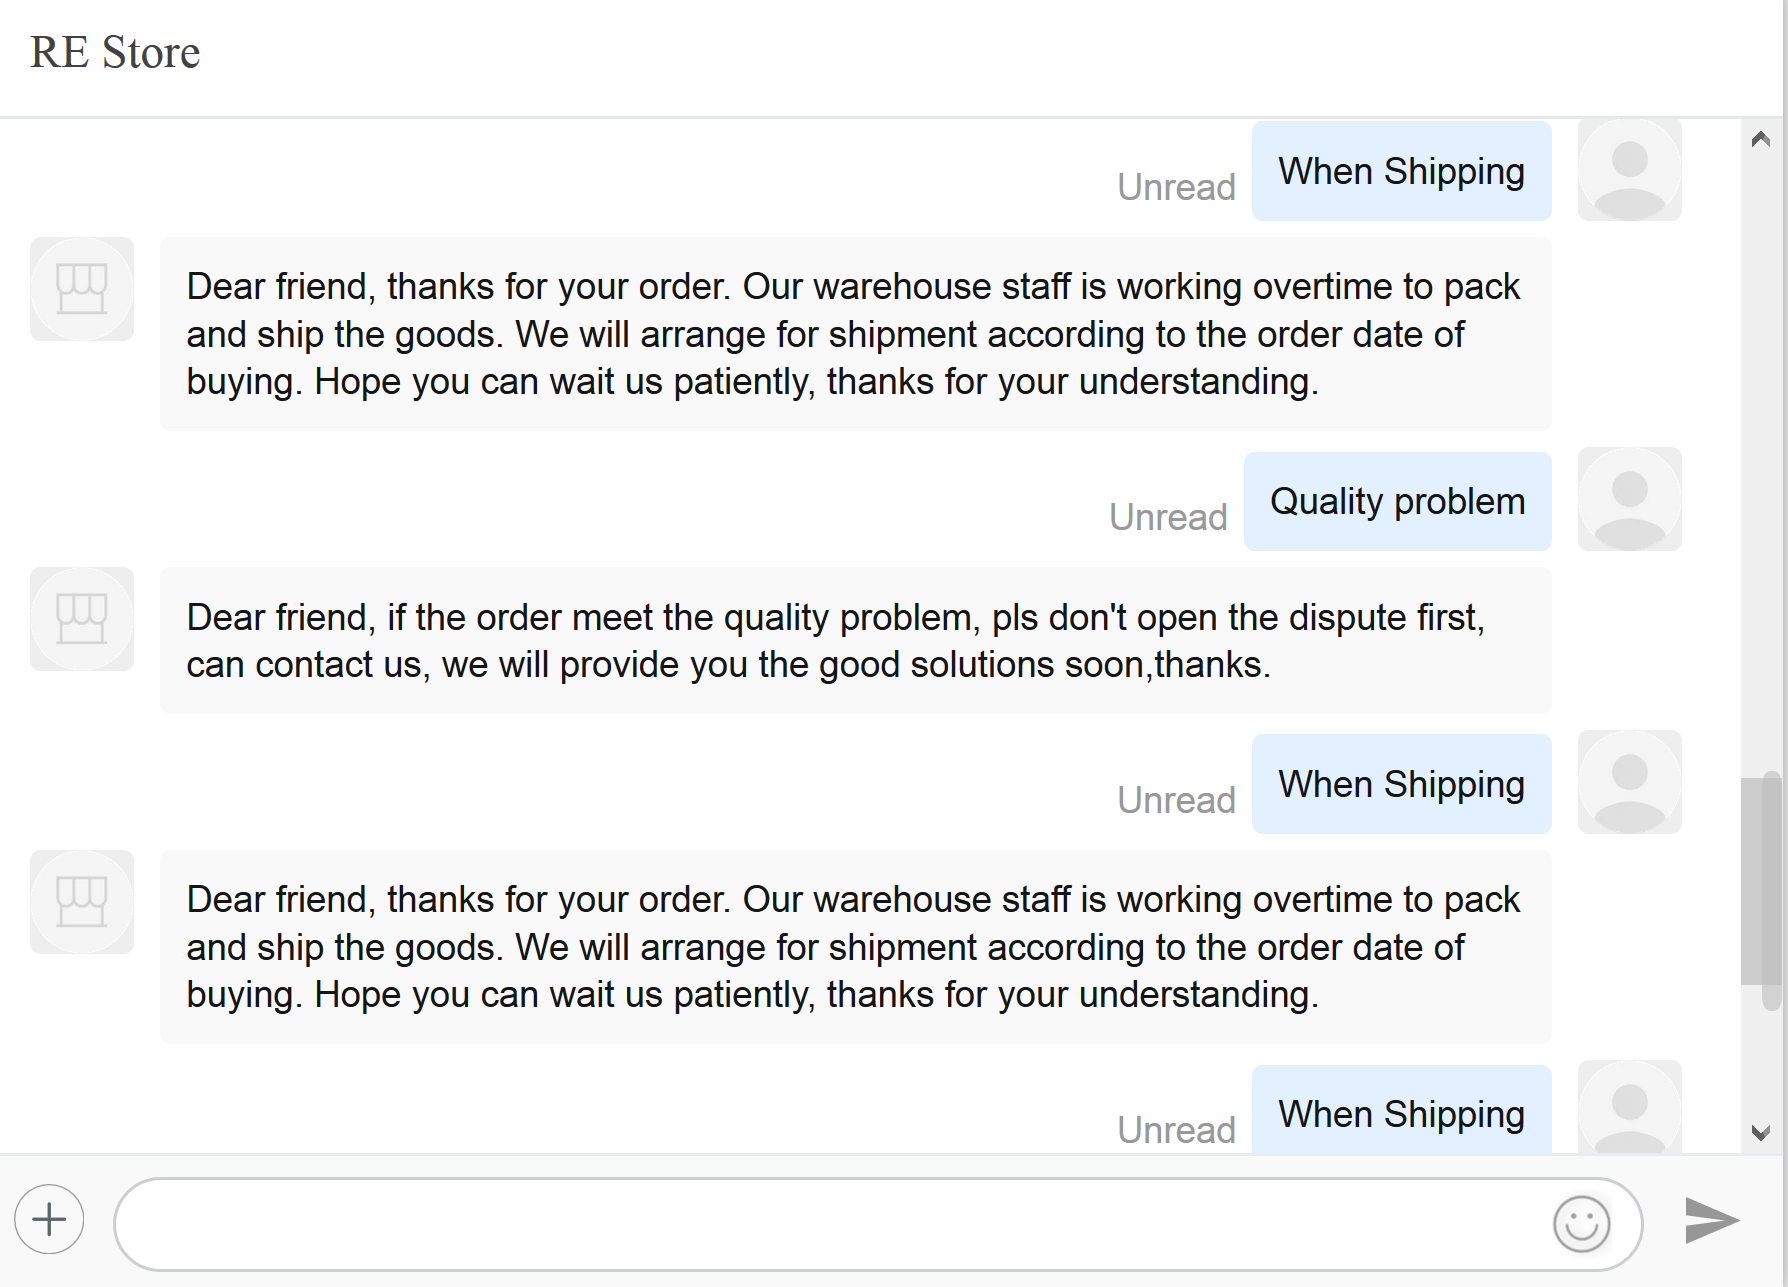Click the plus attachment icon
Image resolution: width=1788 pixels, height=1287 pixels.
pyautogui.click(x=49, y=1219)
